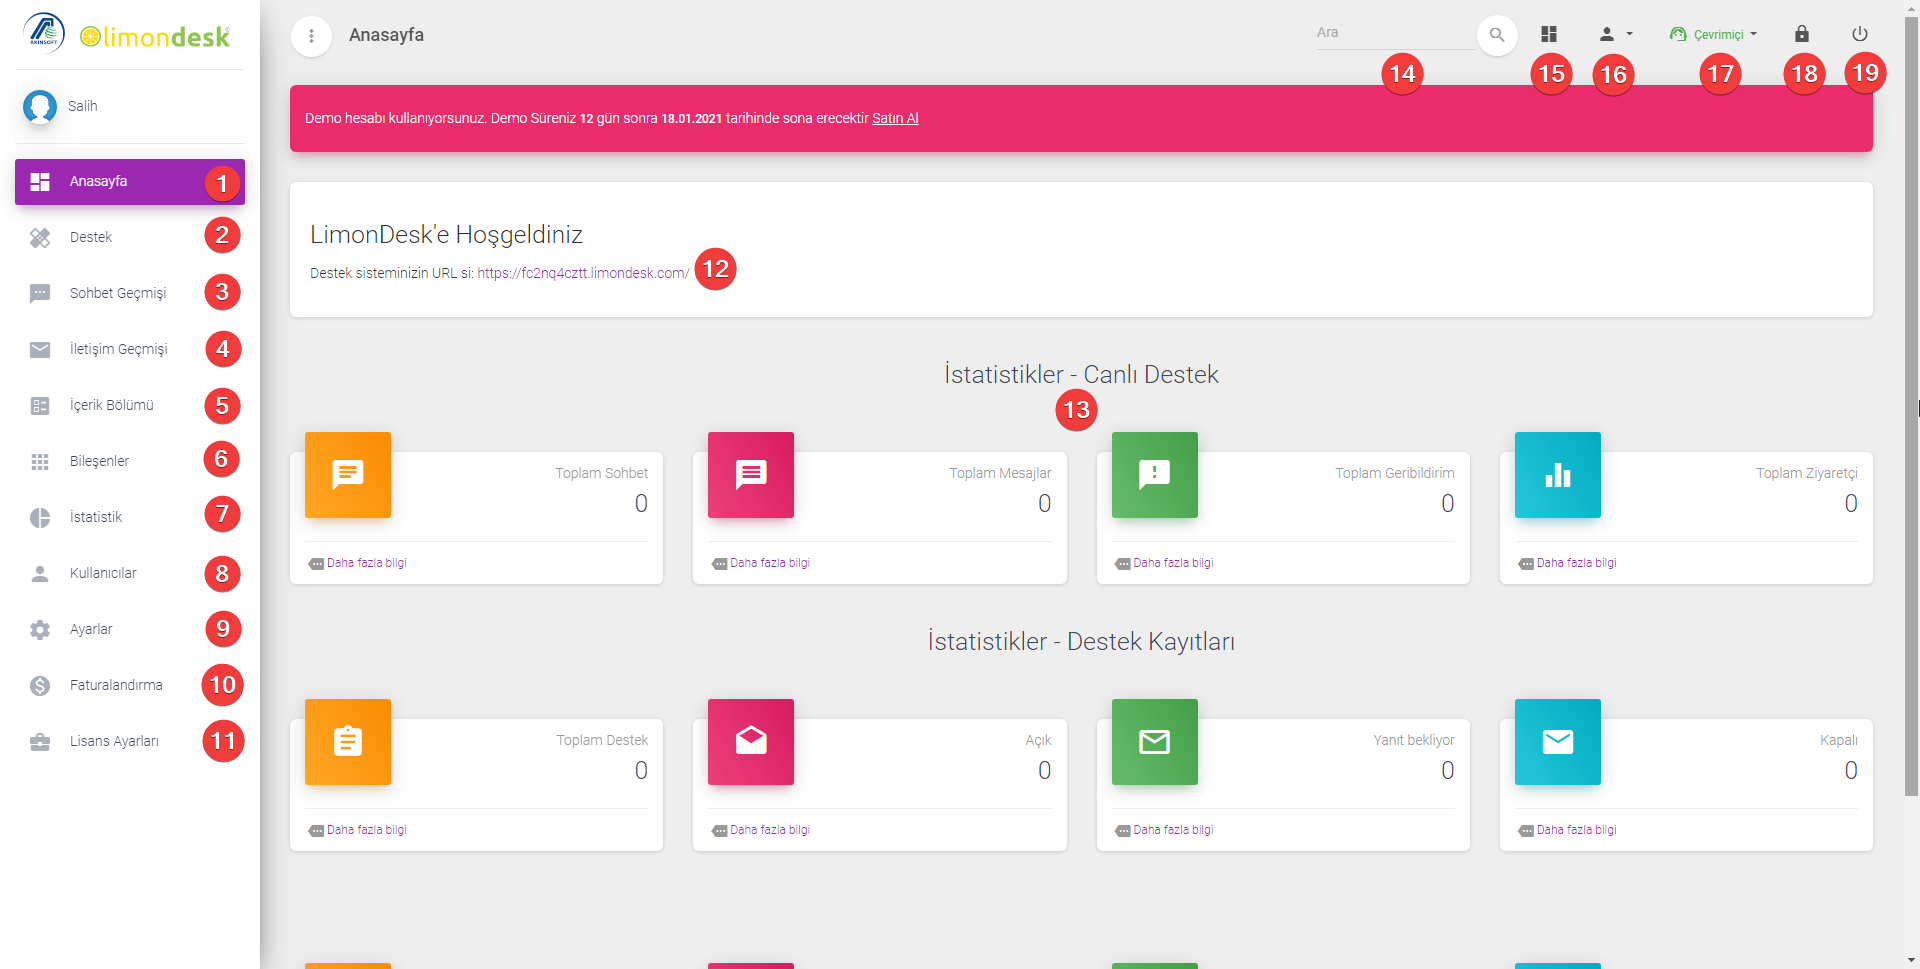Click the dashboard tiles icon in the top bar
The width and height of the screenshot is (1920, 969).
pyautogui.click(x=1549, y=34)
